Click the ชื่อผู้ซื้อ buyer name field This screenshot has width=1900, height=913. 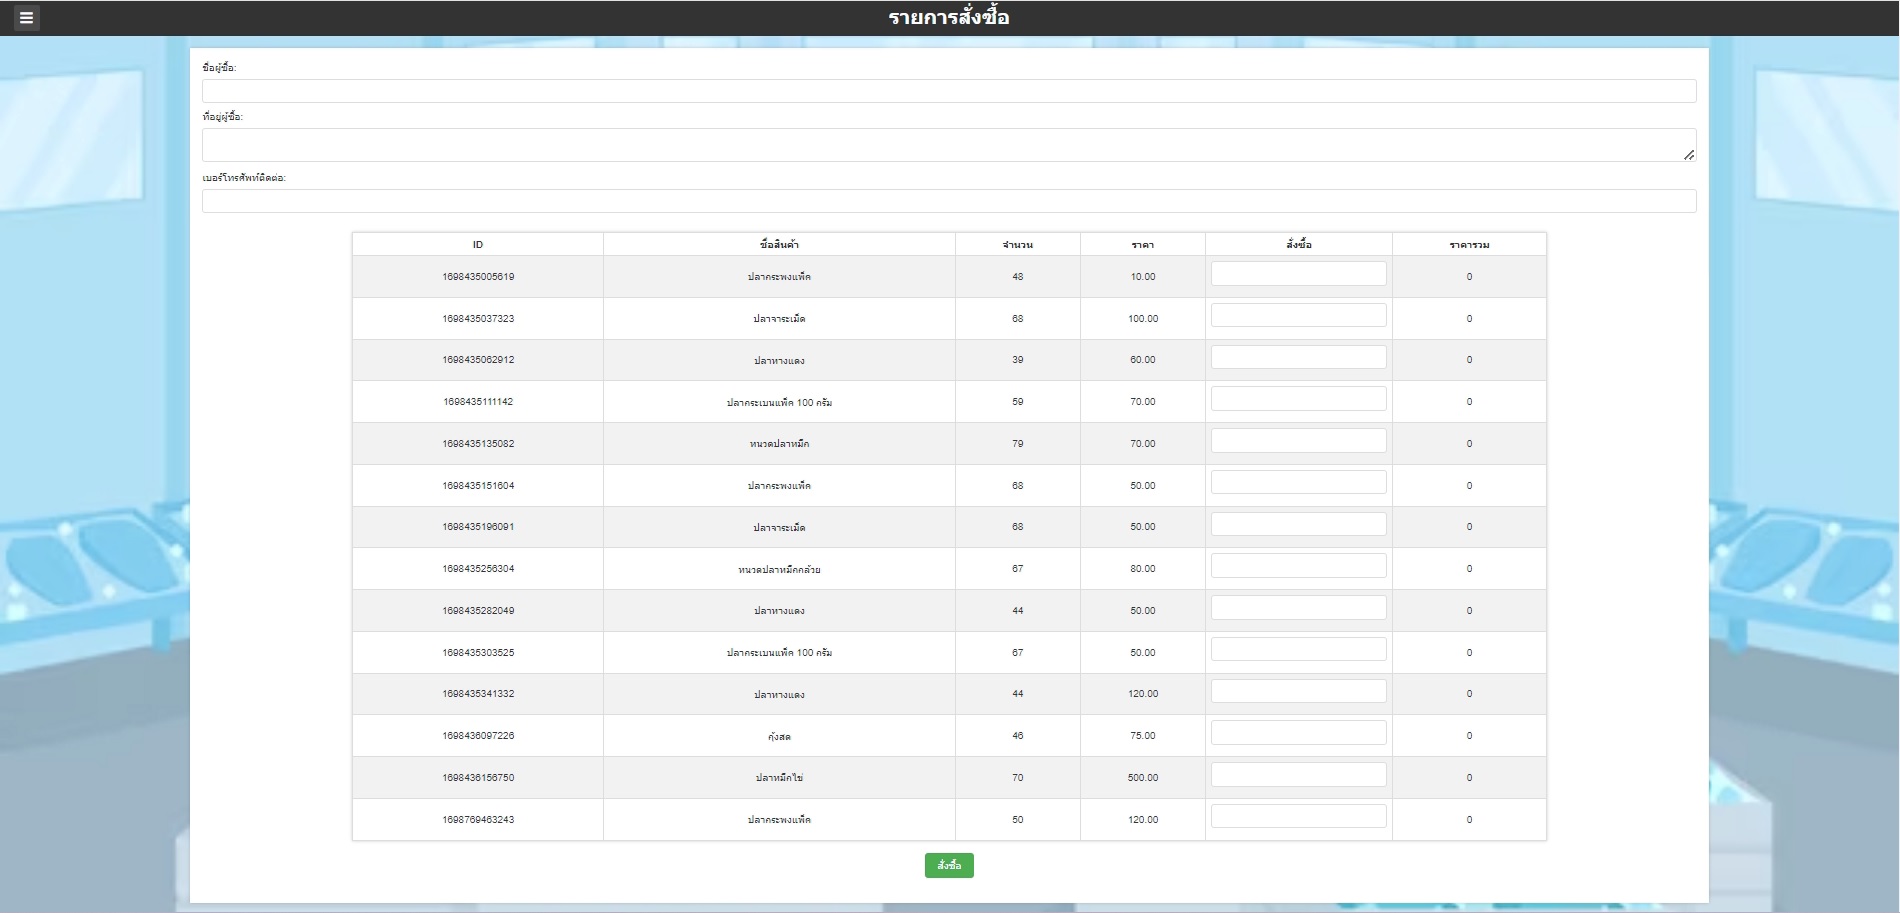coord(948,91)
